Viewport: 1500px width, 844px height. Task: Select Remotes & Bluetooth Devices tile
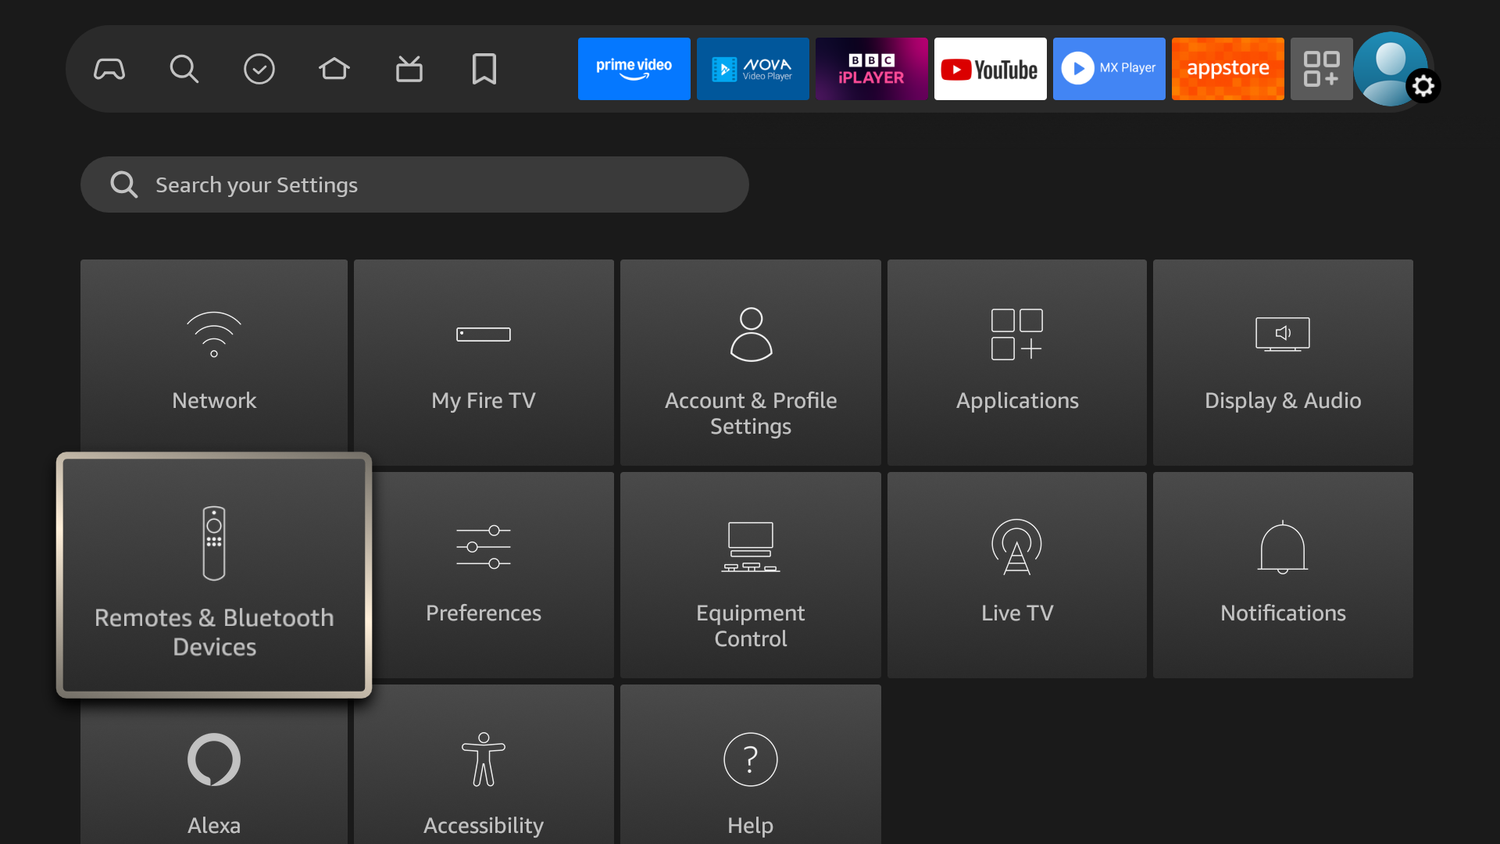click(x=214, y=575)
